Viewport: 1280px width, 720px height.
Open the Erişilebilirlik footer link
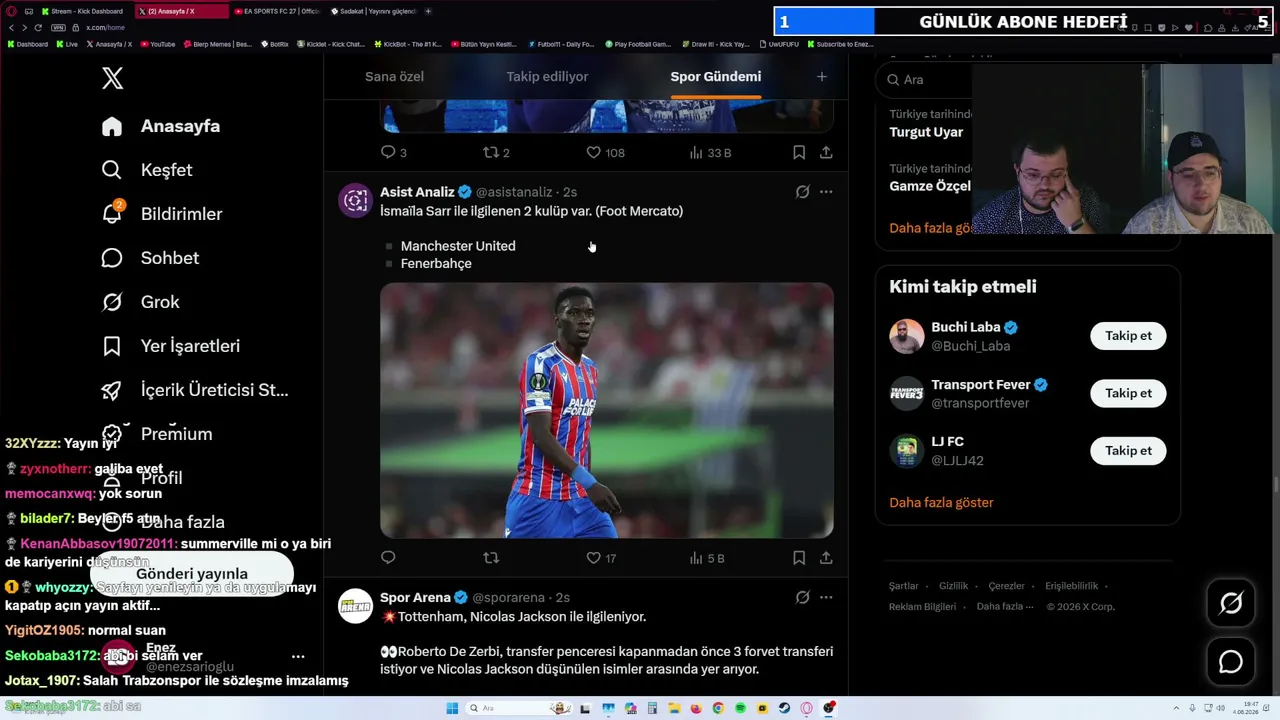(1072, 586)
